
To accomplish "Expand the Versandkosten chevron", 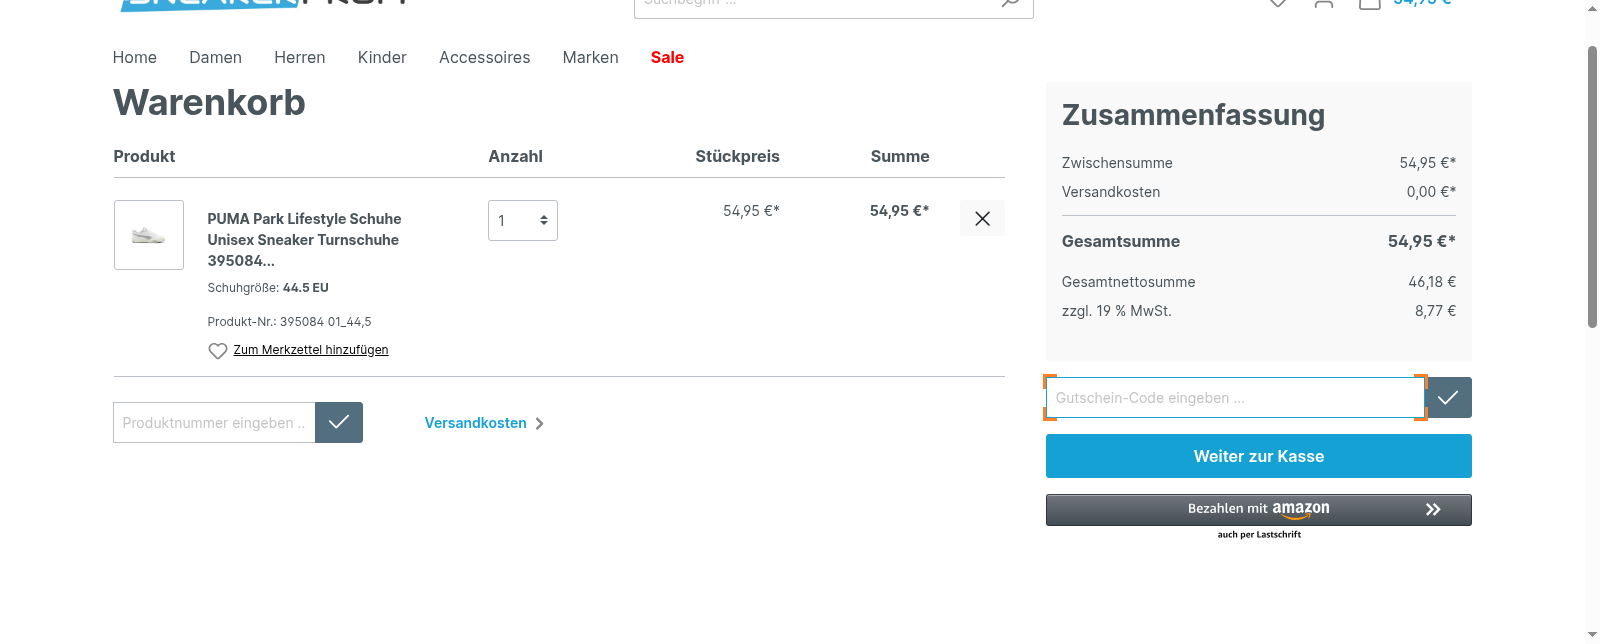I will [x=539, y=423].
